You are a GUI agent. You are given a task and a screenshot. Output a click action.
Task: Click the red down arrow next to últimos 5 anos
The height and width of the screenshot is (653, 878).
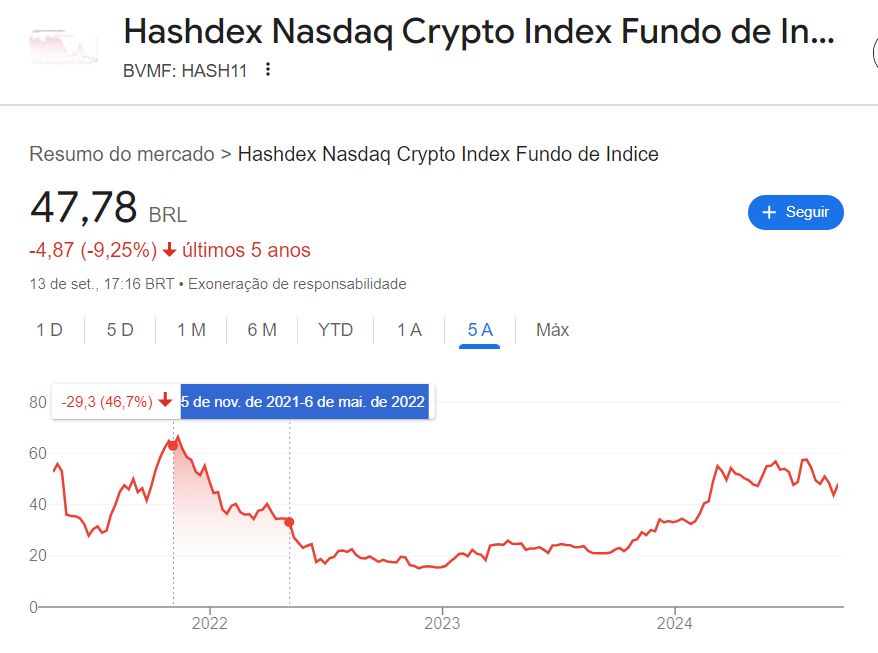click(169, 250)
